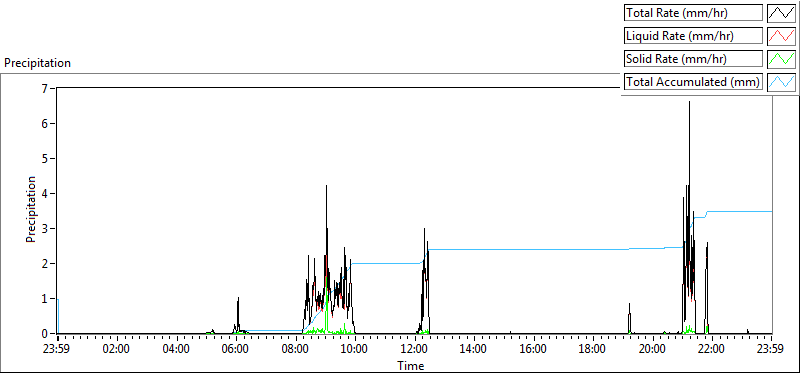
Task: Click the 10:00 time axis tick label
Action: click(355, 350)
